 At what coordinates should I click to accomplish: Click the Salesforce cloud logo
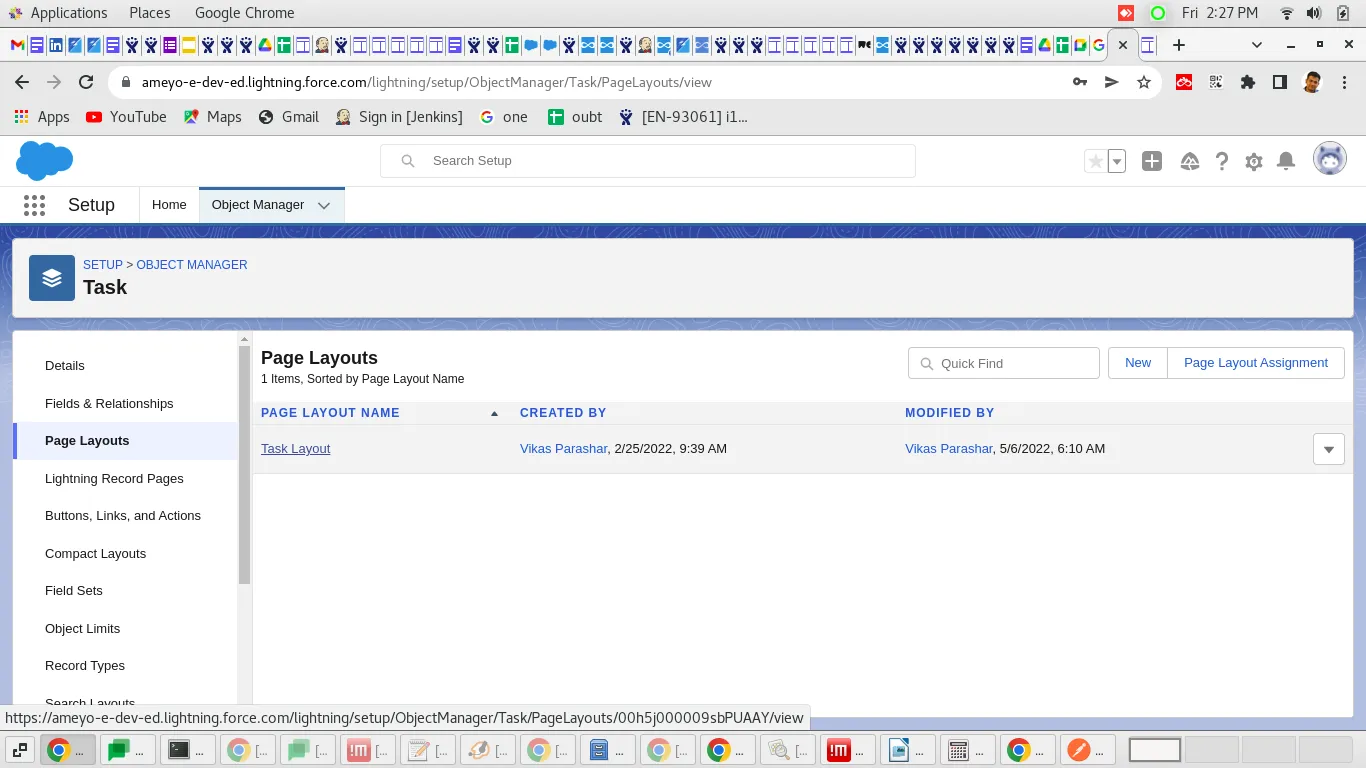(45, 160)
